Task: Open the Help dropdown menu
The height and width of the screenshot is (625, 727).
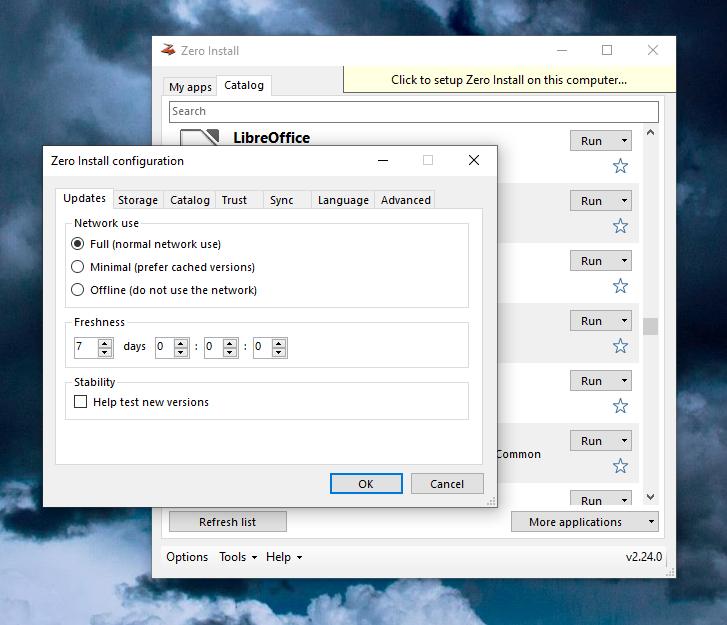Action: pos(284,557)
